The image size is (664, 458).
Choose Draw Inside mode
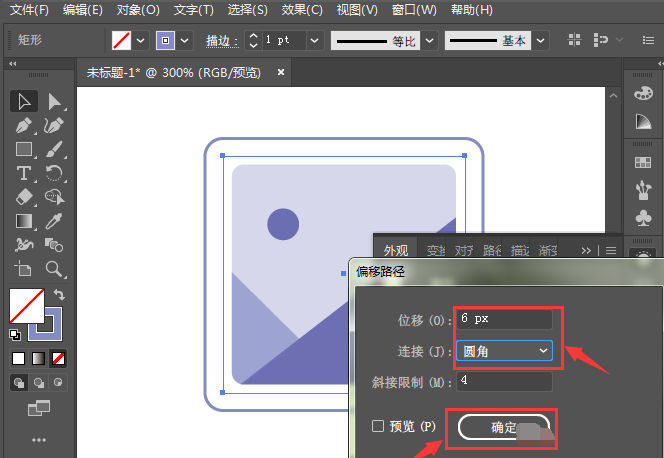58,383
